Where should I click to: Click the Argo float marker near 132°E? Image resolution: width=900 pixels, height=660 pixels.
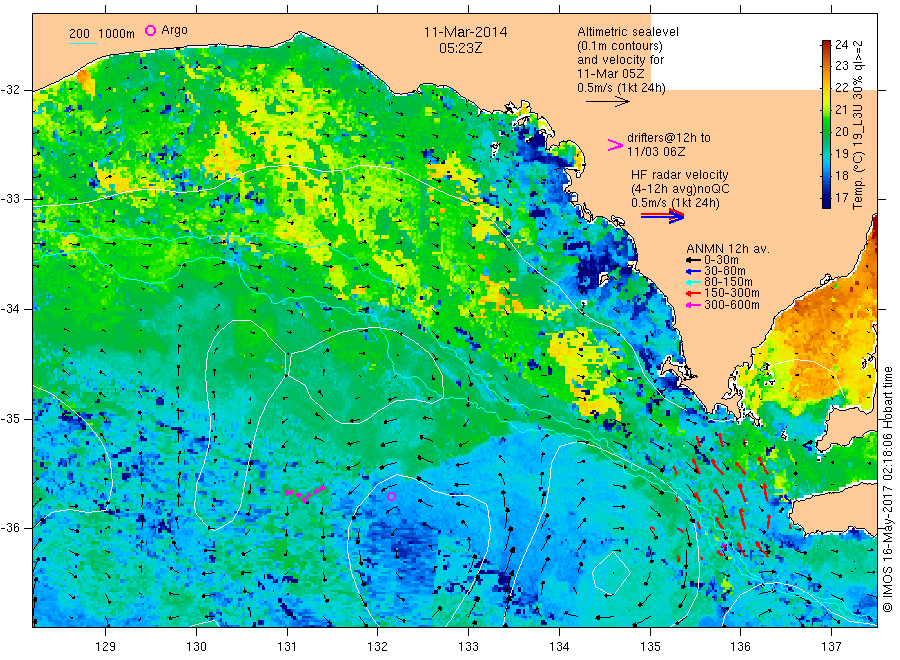pyautogui.click(x=391, y=496)
